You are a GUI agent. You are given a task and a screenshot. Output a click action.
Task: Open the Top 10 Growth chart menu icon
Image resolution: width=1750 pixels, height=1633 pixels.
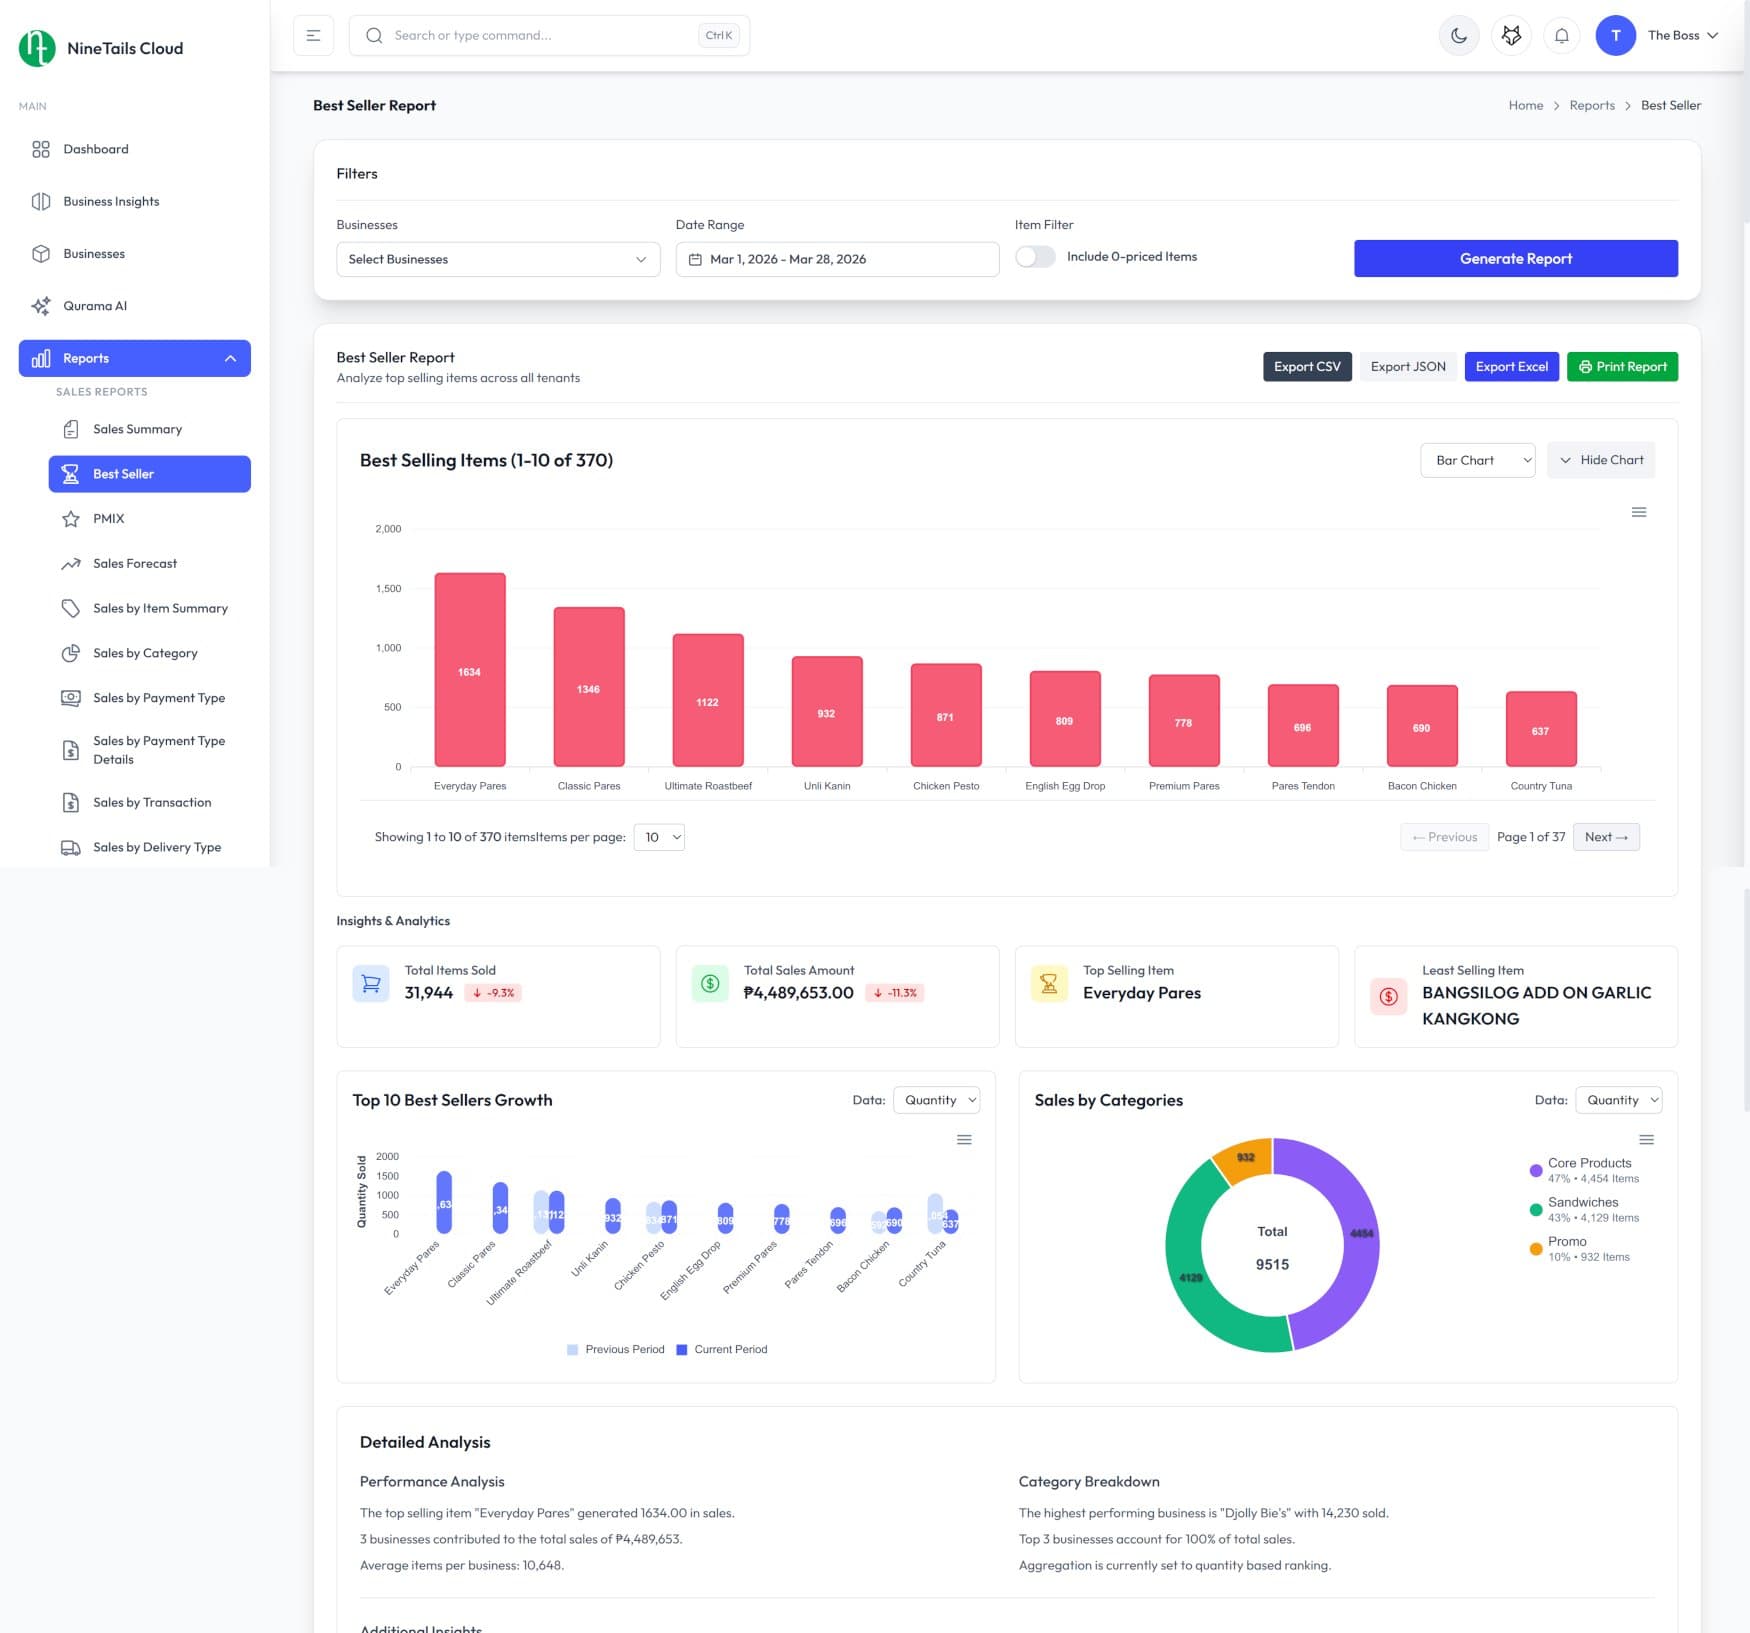pyautogui.click(x=964, y=1140)
